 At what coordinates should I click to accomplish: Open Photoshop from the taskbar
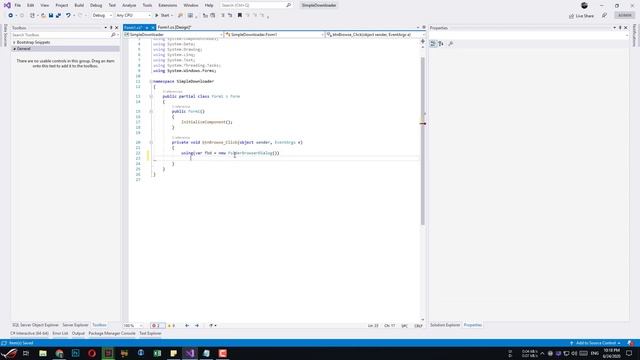pos(76,353)
